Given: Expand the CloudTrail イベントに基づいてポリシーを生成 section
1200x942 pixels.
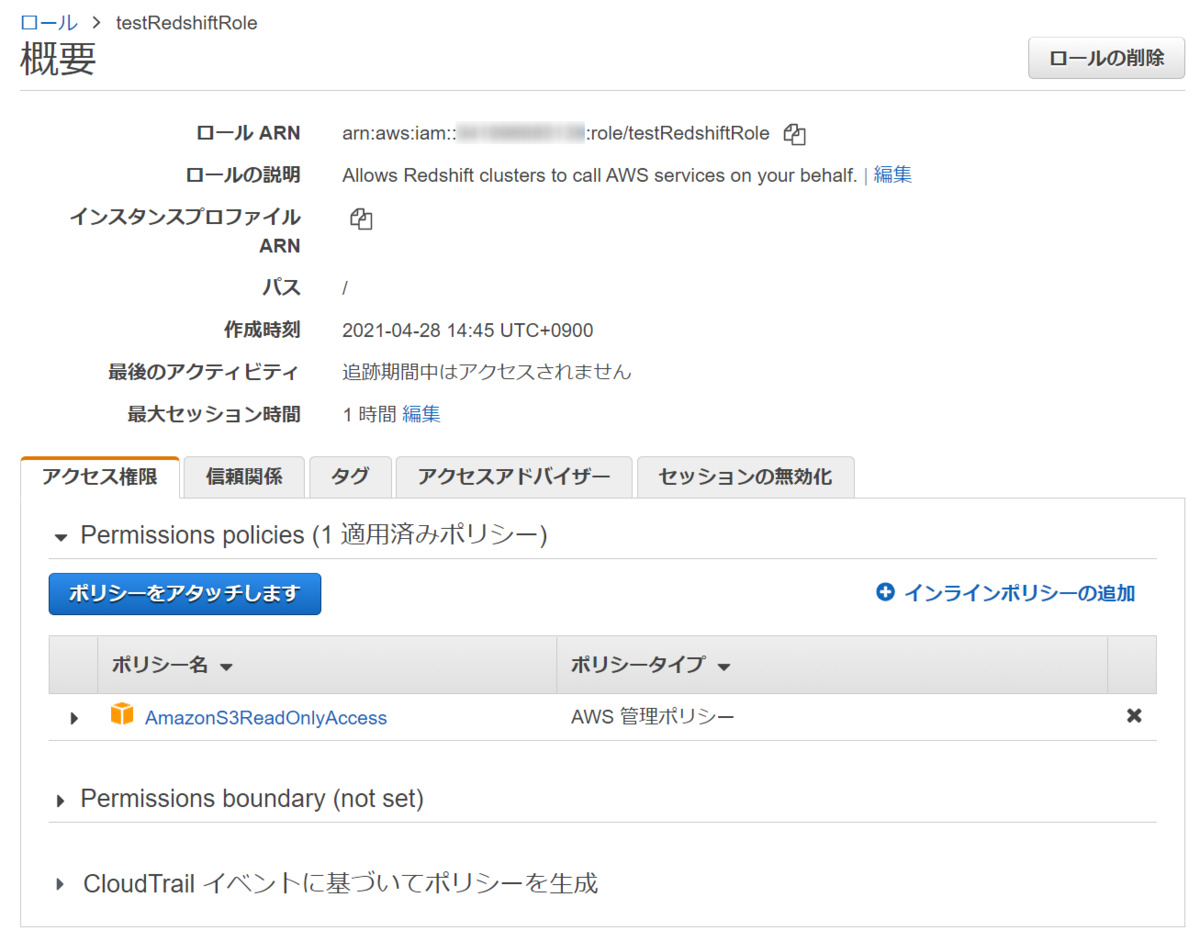Looking at the screenshot, I should (58, 883).
